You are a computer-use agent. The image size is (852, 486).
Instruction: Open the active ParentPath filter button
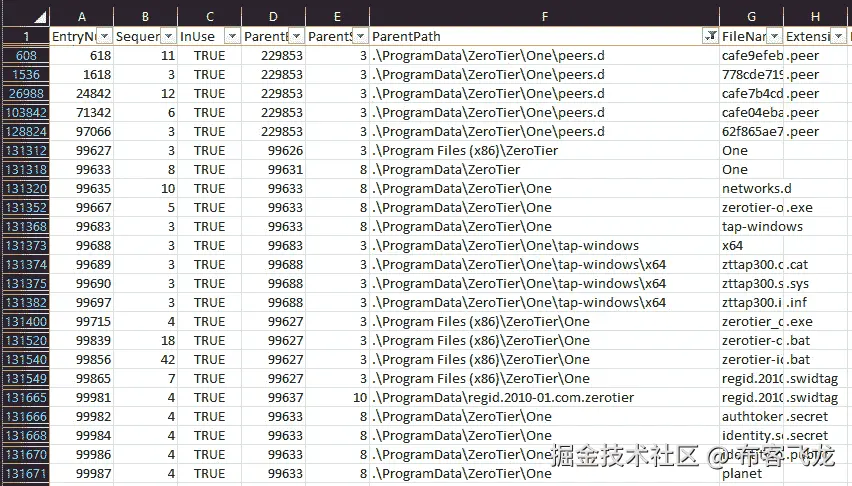(710, 36)
